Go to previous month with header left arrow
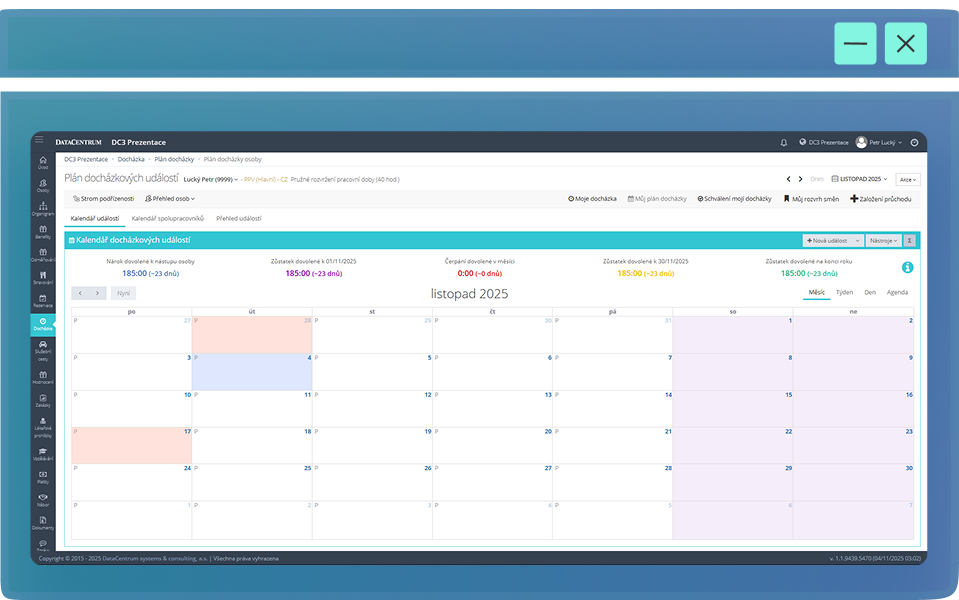The height and width of the screenshot is (600, 959). [x=788, y=179]
